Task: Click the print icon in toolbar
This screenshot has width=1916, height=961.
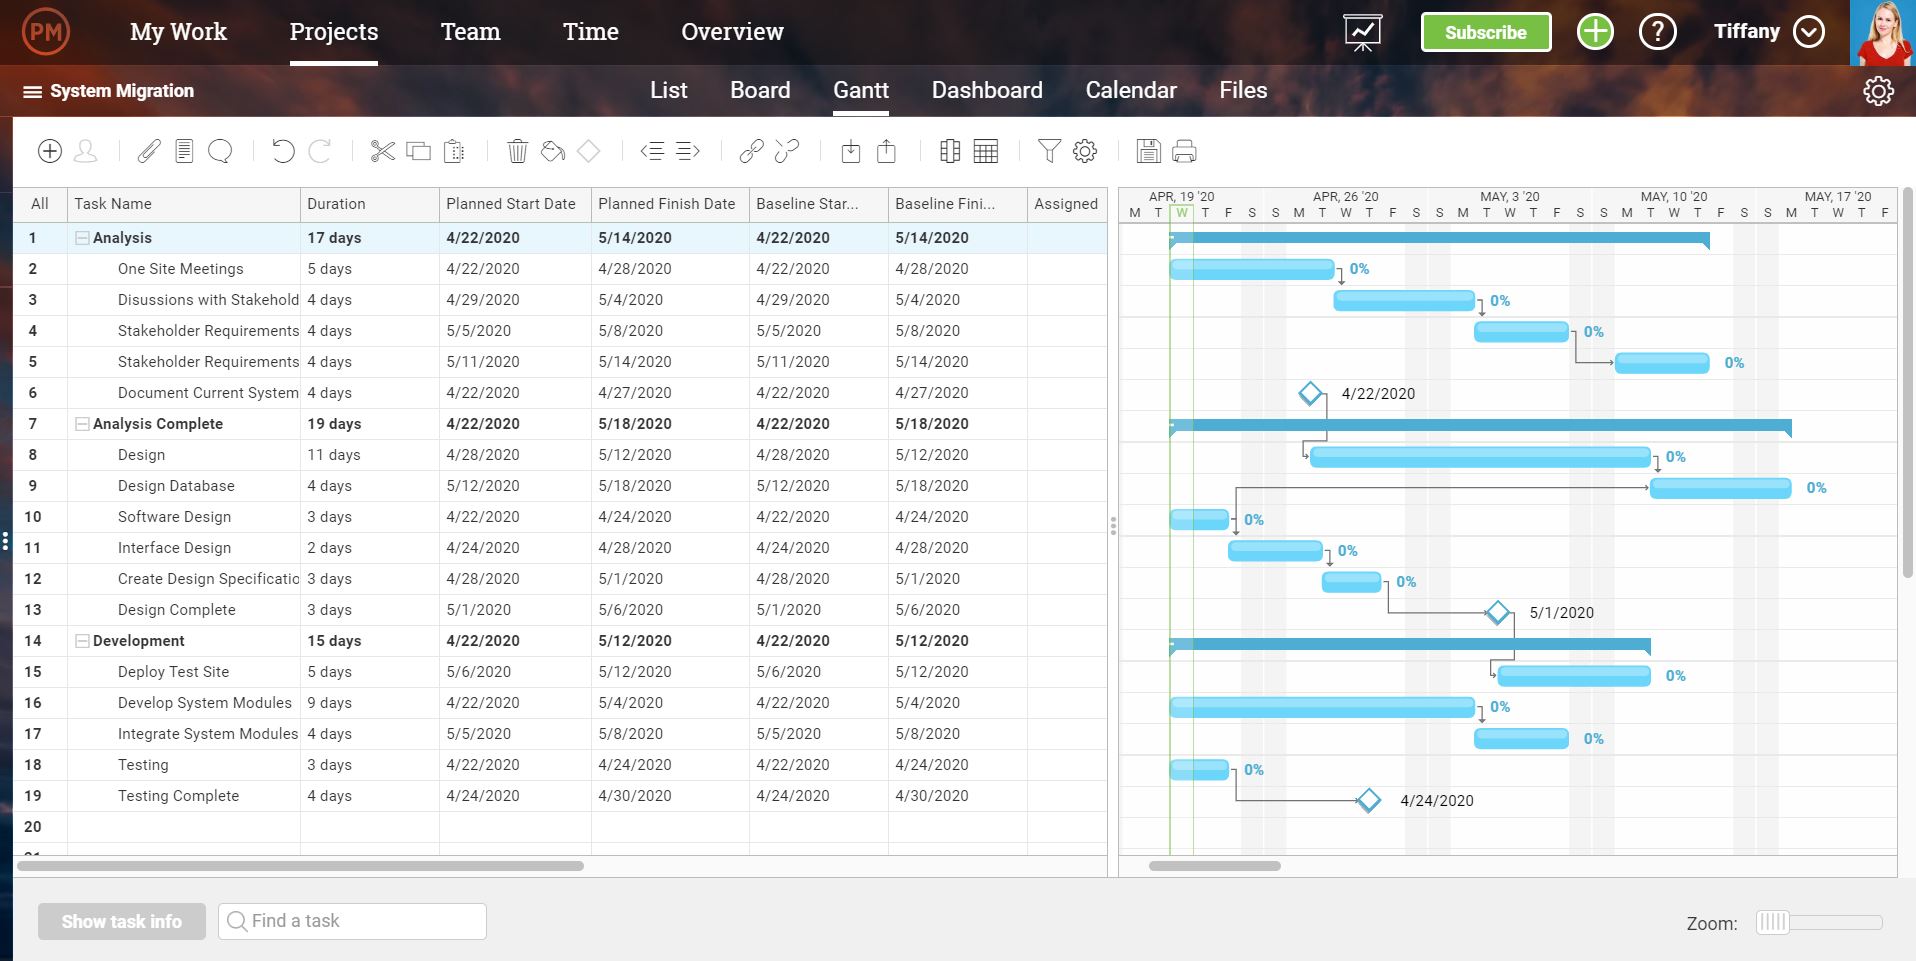Action: click(1184, 151)
